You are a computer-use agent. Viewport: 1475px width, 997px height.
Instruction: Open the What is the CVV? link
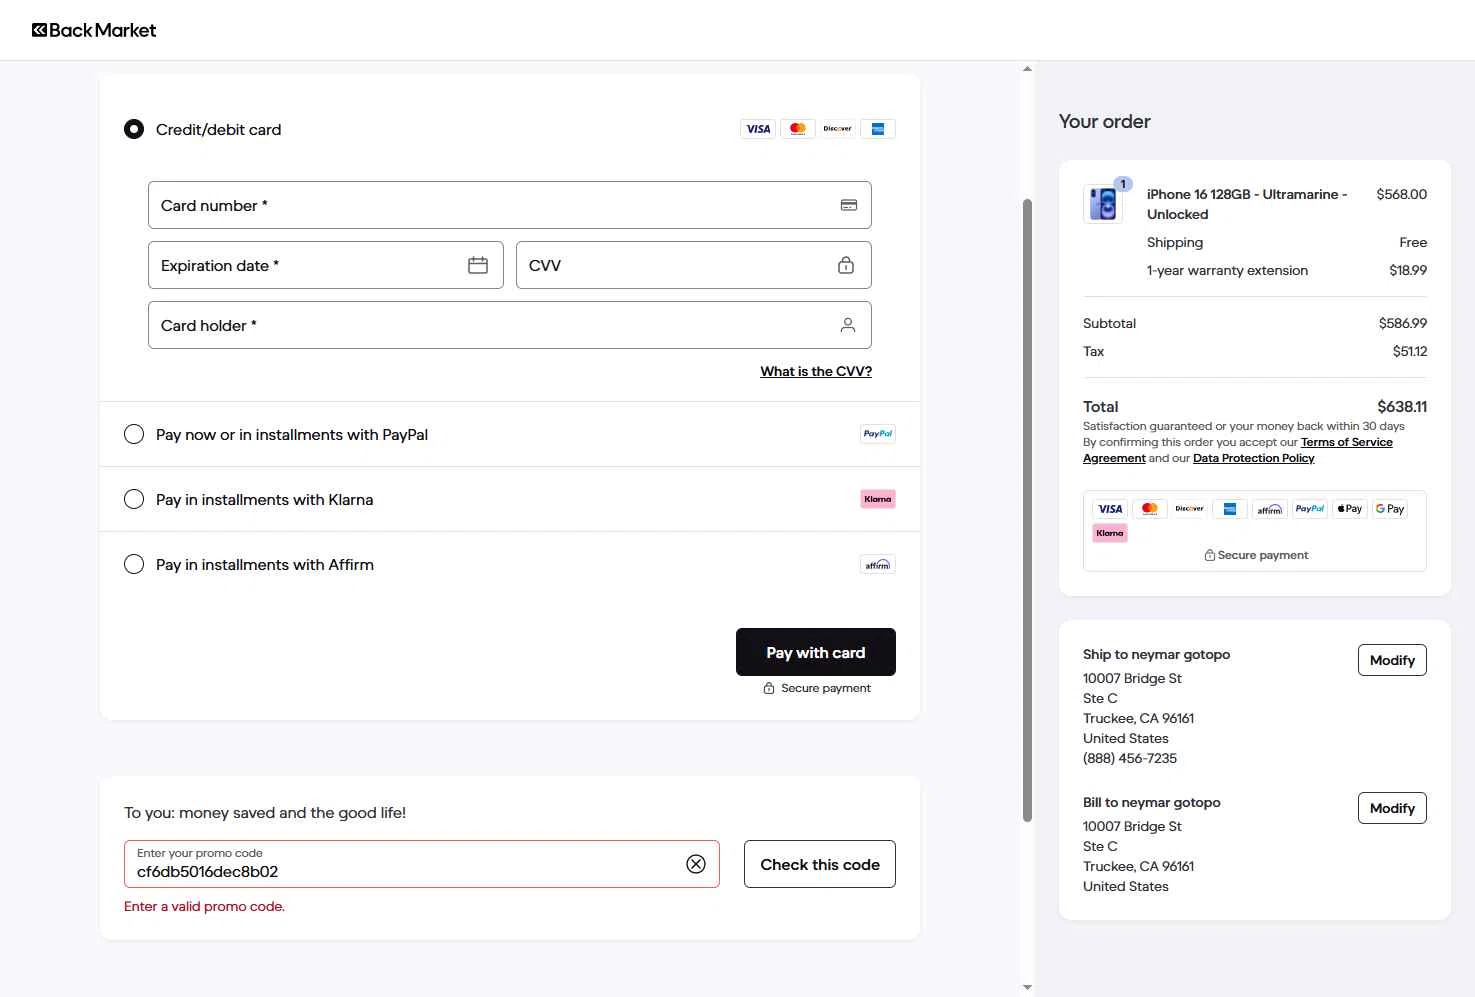tap(816, 371)
